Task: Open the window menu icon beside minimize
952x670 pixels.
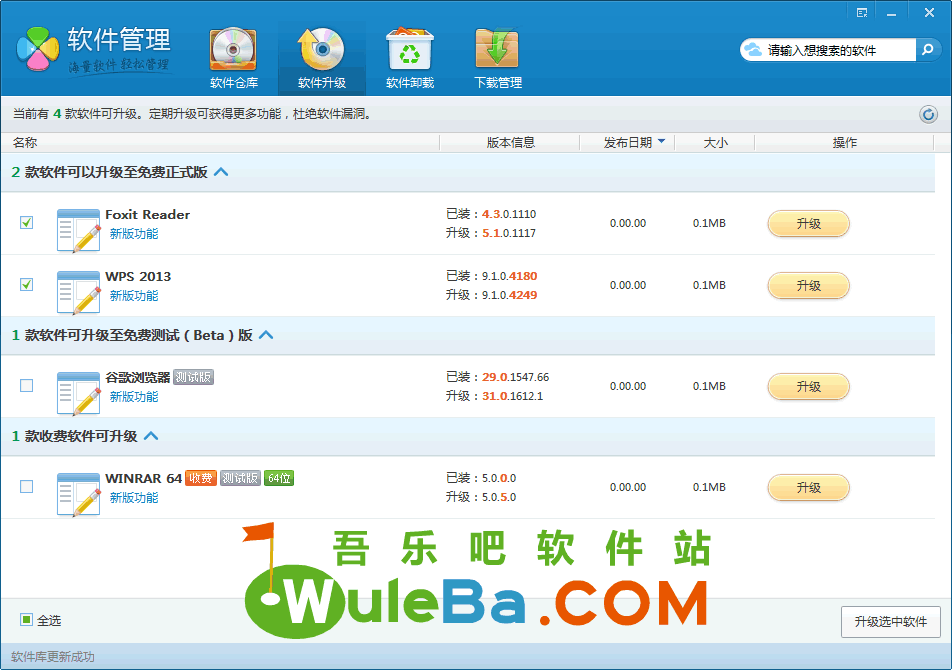Action: pyautogui.click(x=862, y=13)
